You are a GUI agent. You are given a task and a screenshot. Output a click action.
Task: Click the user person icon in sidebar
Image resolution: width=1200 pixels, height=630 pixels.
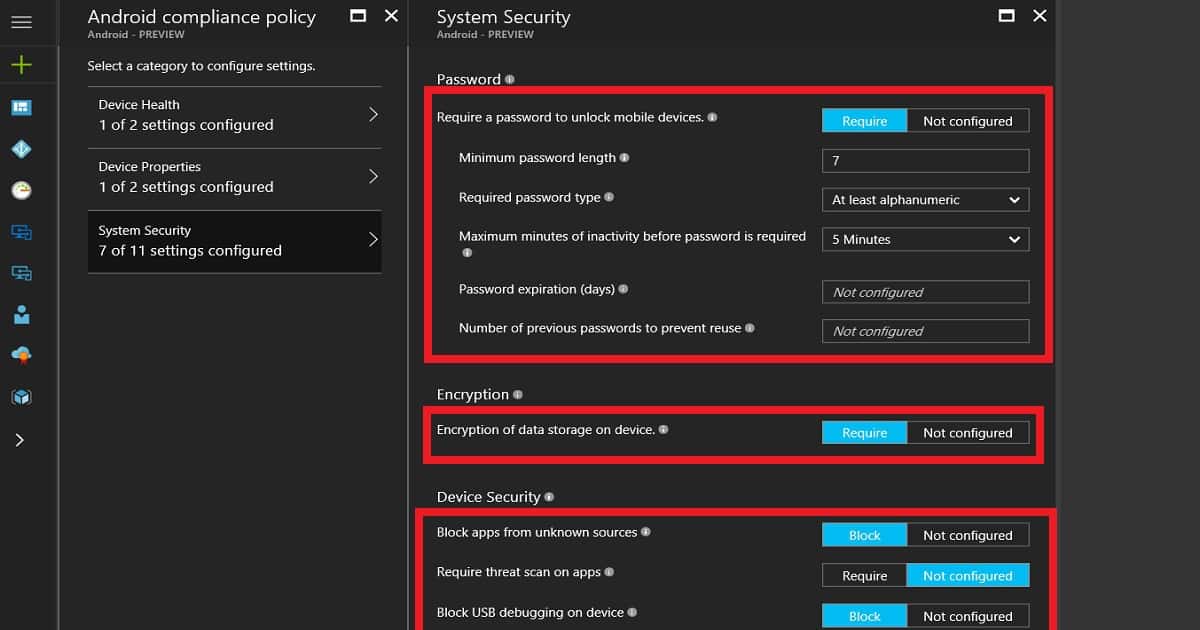tap(21, 314)
